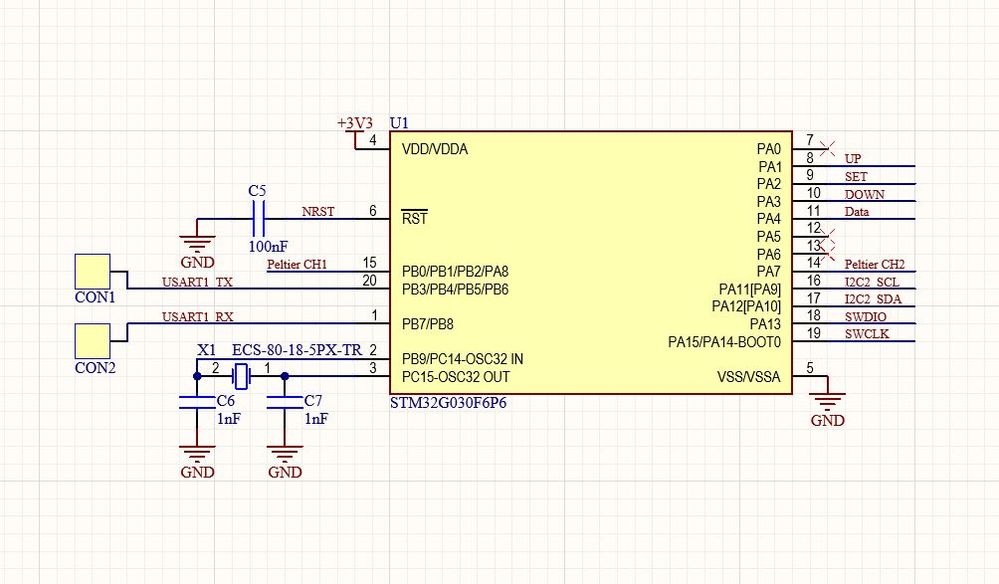
Task: Click the PA13 pin name
Action: coord(765,324)
